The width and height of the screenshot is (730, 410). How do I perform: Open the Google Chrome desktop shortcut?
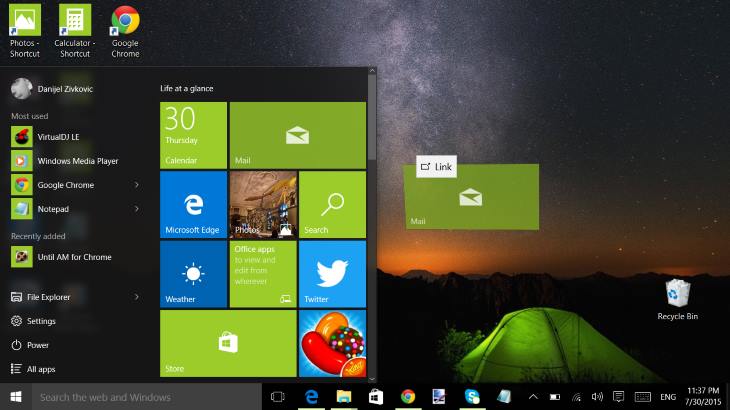click(x=125, y=31)
